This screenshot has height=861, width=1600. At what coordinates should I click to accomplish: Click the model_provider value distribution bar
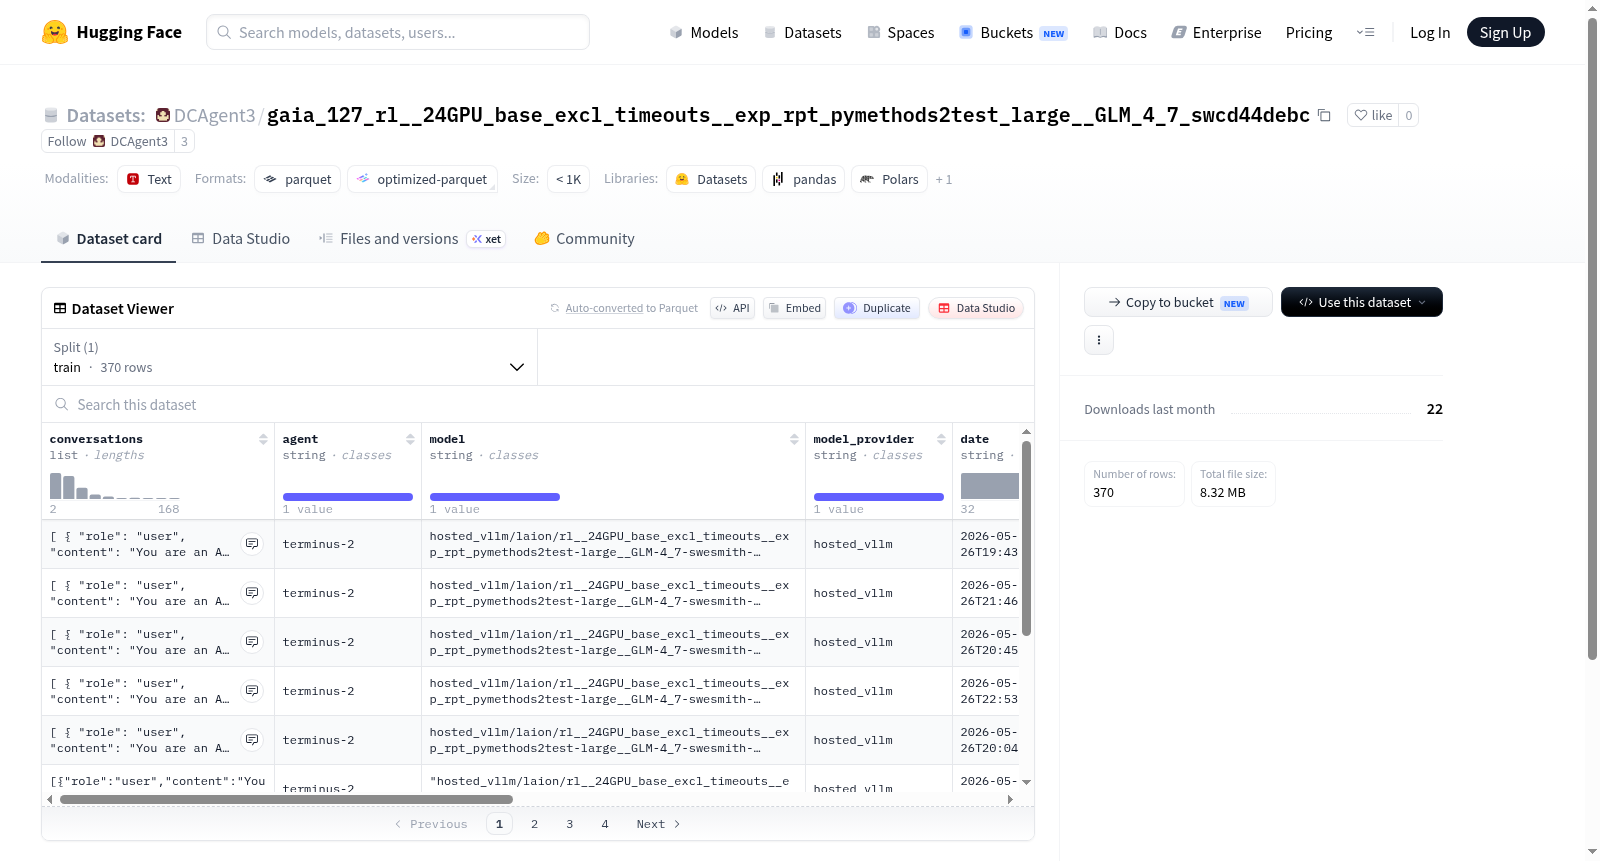coord(879,497)
